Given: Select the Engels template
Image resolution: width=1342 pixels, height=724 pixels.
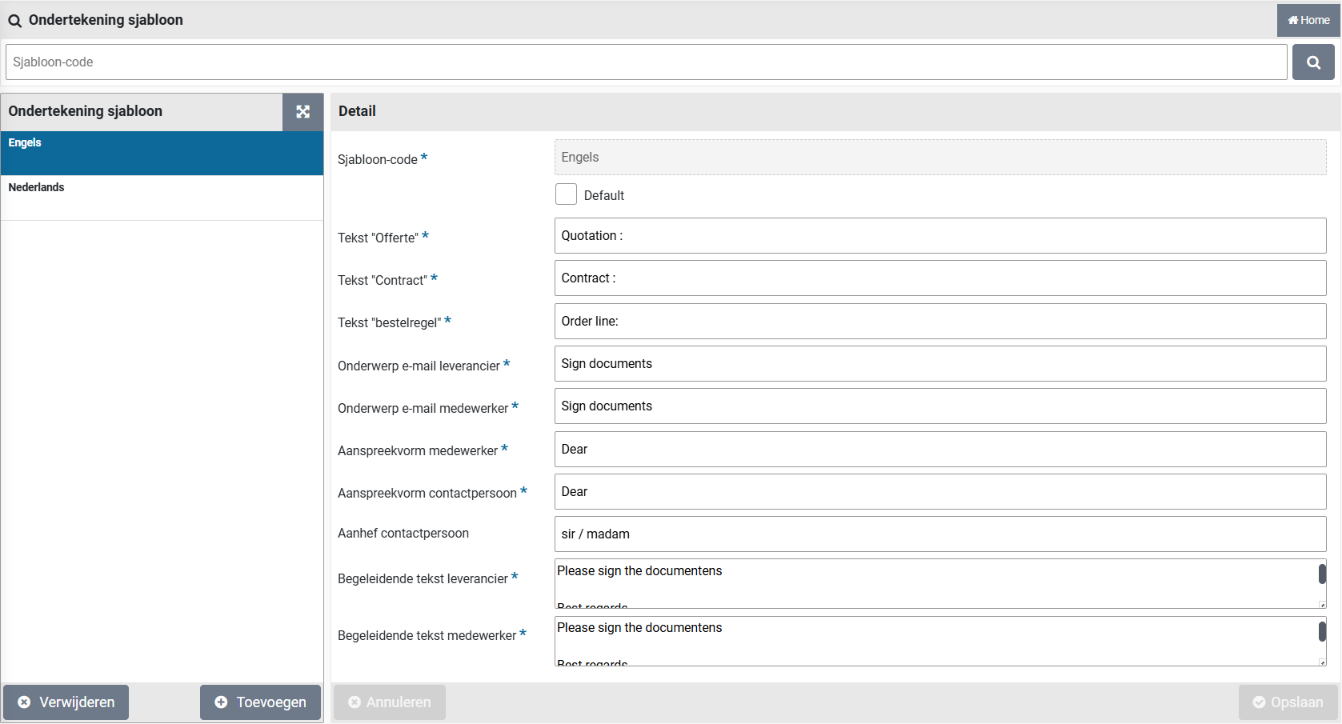Looking at the screenshot, I should click(162, 153).
